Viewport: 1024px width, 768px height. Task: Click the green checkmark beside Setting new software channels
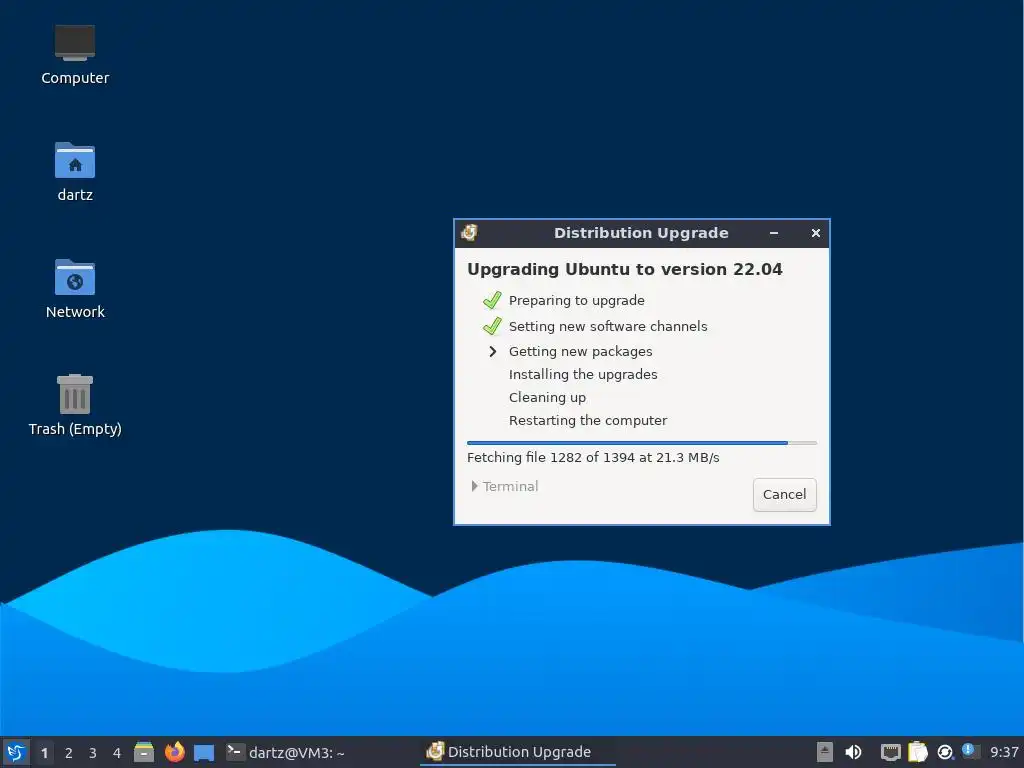click(x=492, y=326)
